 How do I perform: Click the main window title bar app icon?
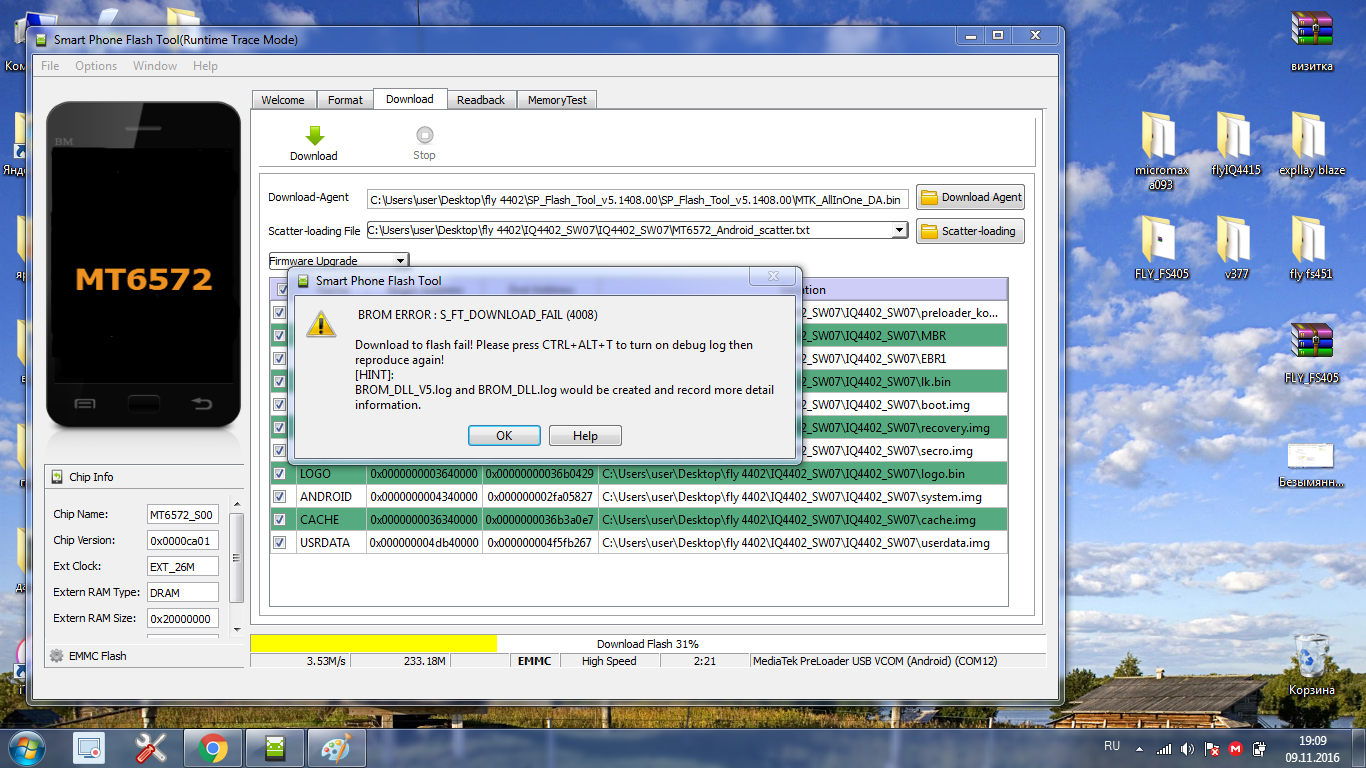[x=41, y=39]
